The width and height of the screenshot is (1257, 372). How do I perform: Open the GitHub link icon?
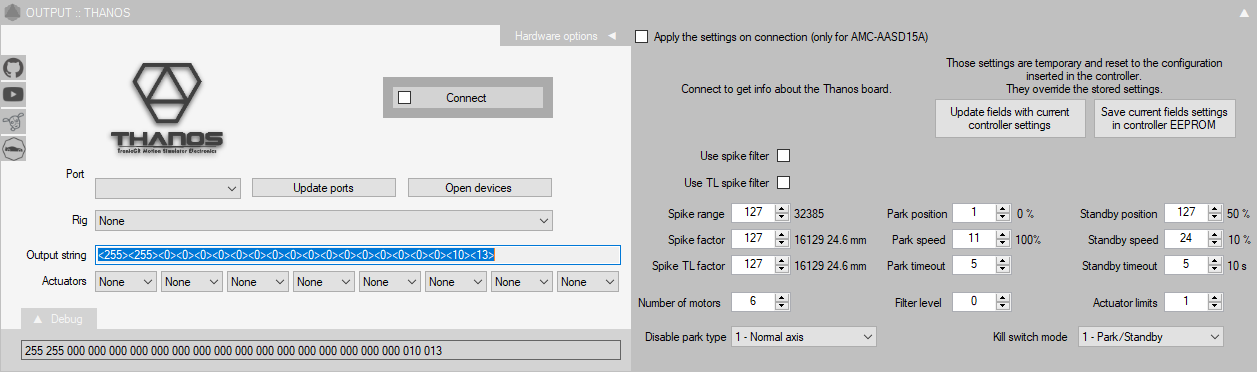tap(14, 68)
